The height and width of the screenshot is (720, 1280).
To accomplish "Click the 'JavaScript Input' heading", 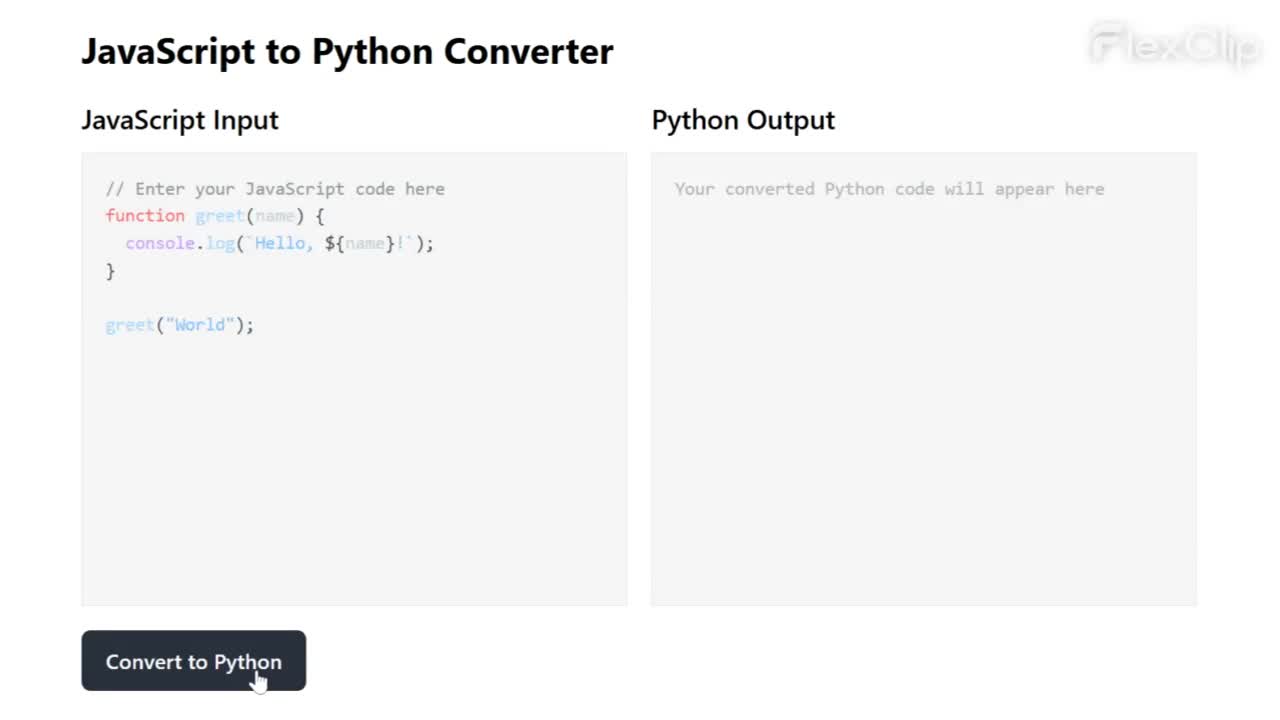I will [x=180, y=120].
